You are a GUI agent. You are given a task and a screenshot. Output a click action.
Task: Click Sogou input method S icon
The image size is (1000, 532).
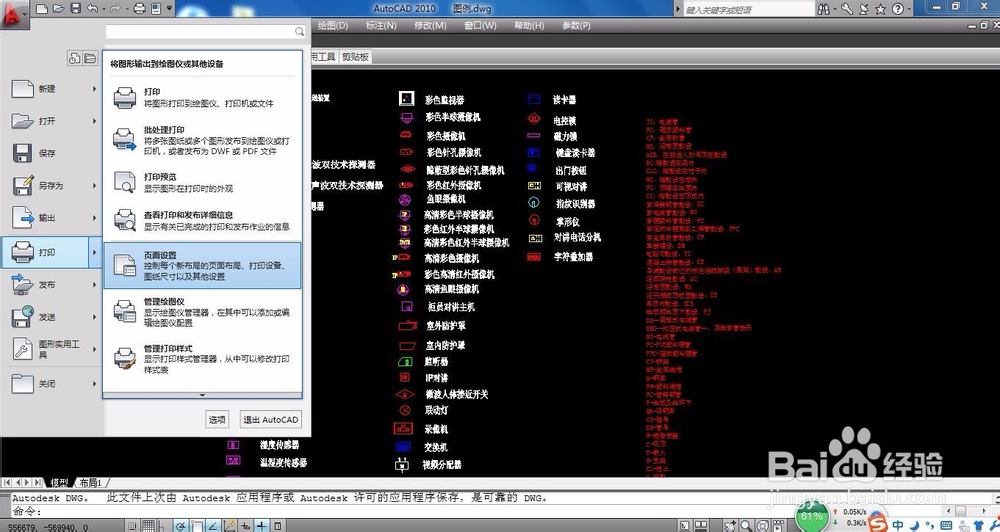(878, 524)
